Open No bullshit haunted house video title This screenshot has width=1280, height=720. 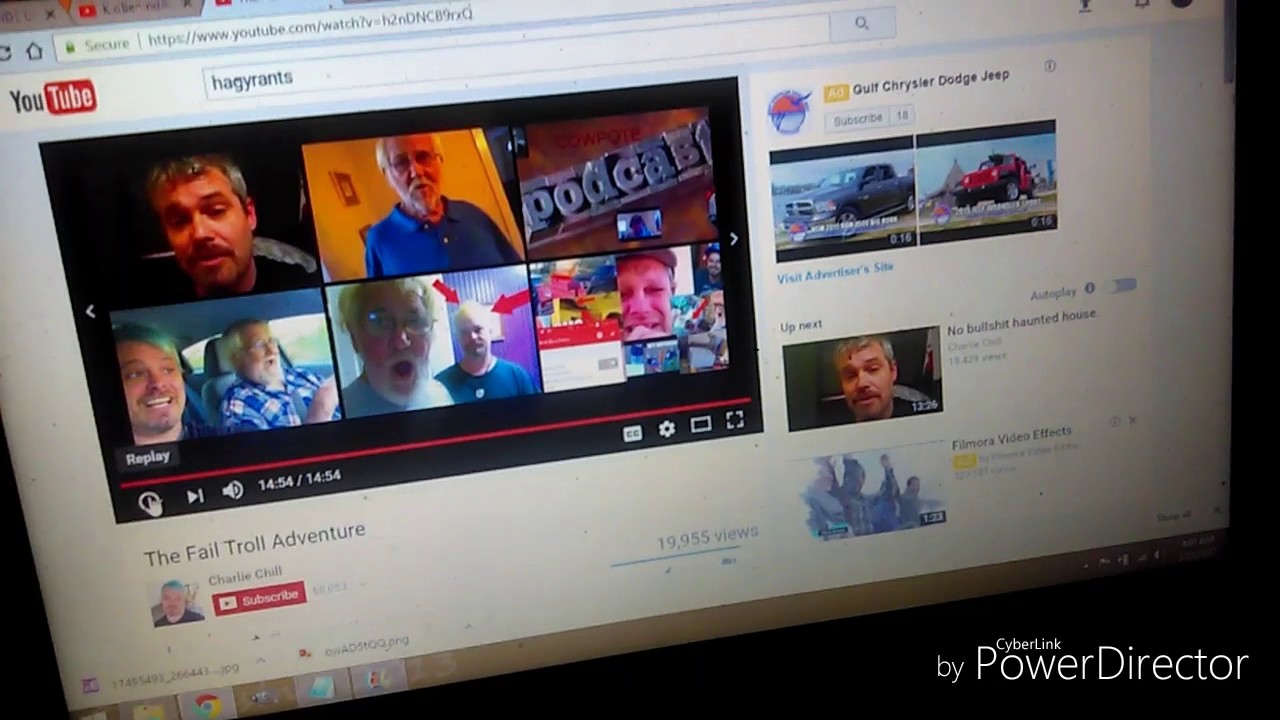(x=1022, y=324)
